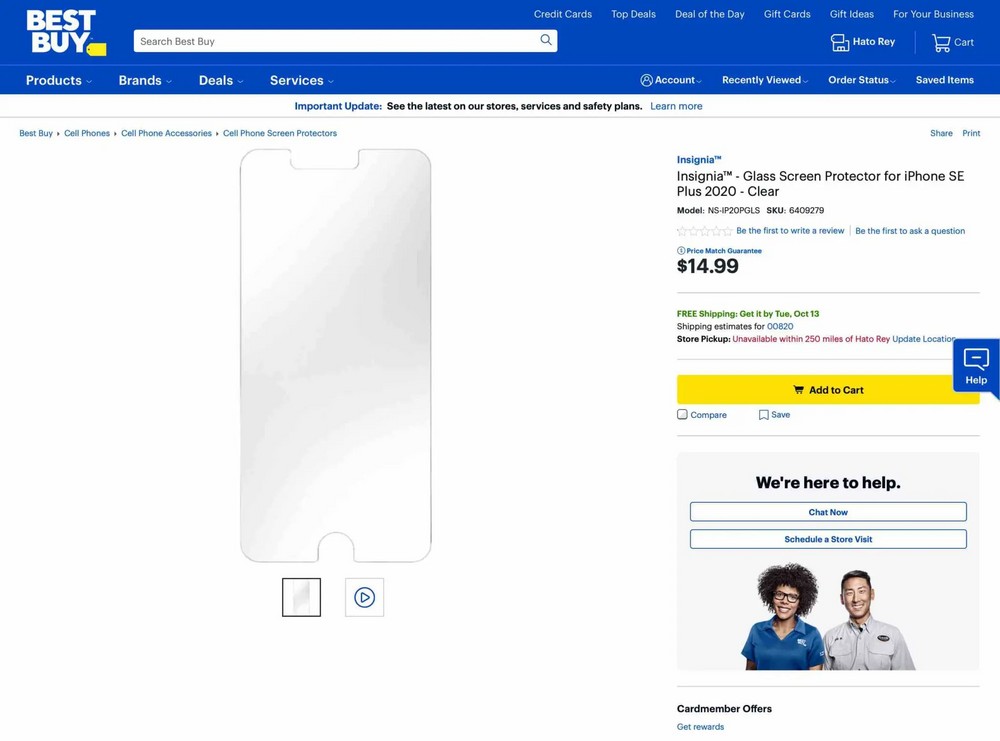Expand the Products dropdown menu
1000x741 pixels.
coord(59,80)
